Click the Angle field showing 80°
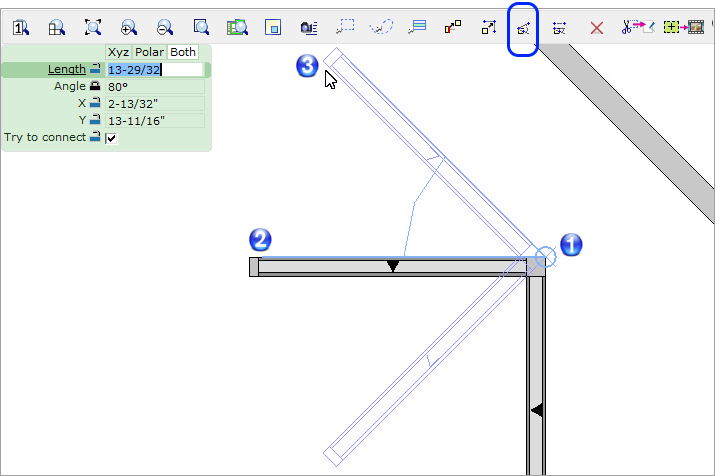 pyautogui.click(x=155, y=87)
